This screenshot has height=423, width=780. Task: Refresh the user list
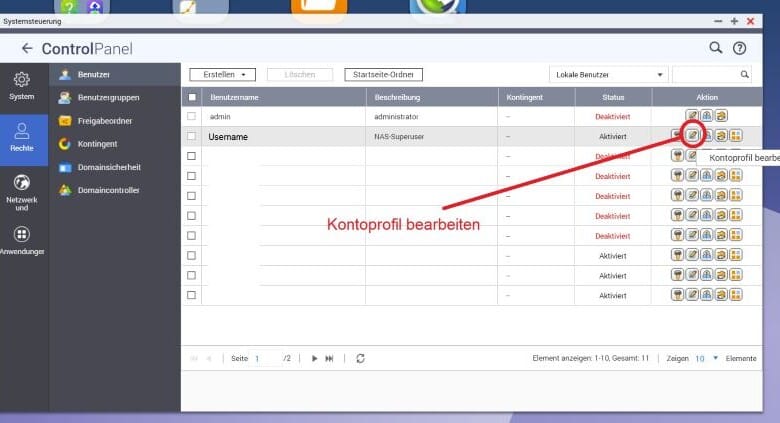click(x=360, y=358)
